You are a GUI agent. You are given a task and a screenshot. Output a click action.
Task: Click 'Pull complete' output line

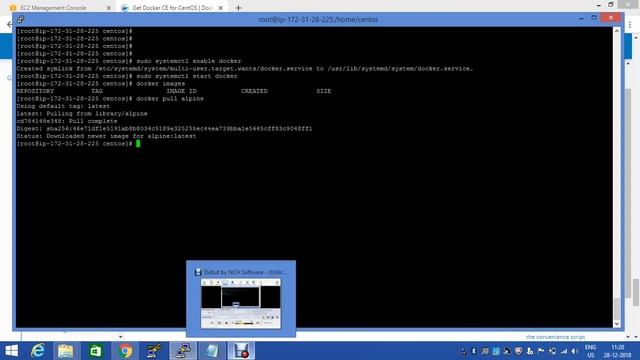(x=67, y=121)
